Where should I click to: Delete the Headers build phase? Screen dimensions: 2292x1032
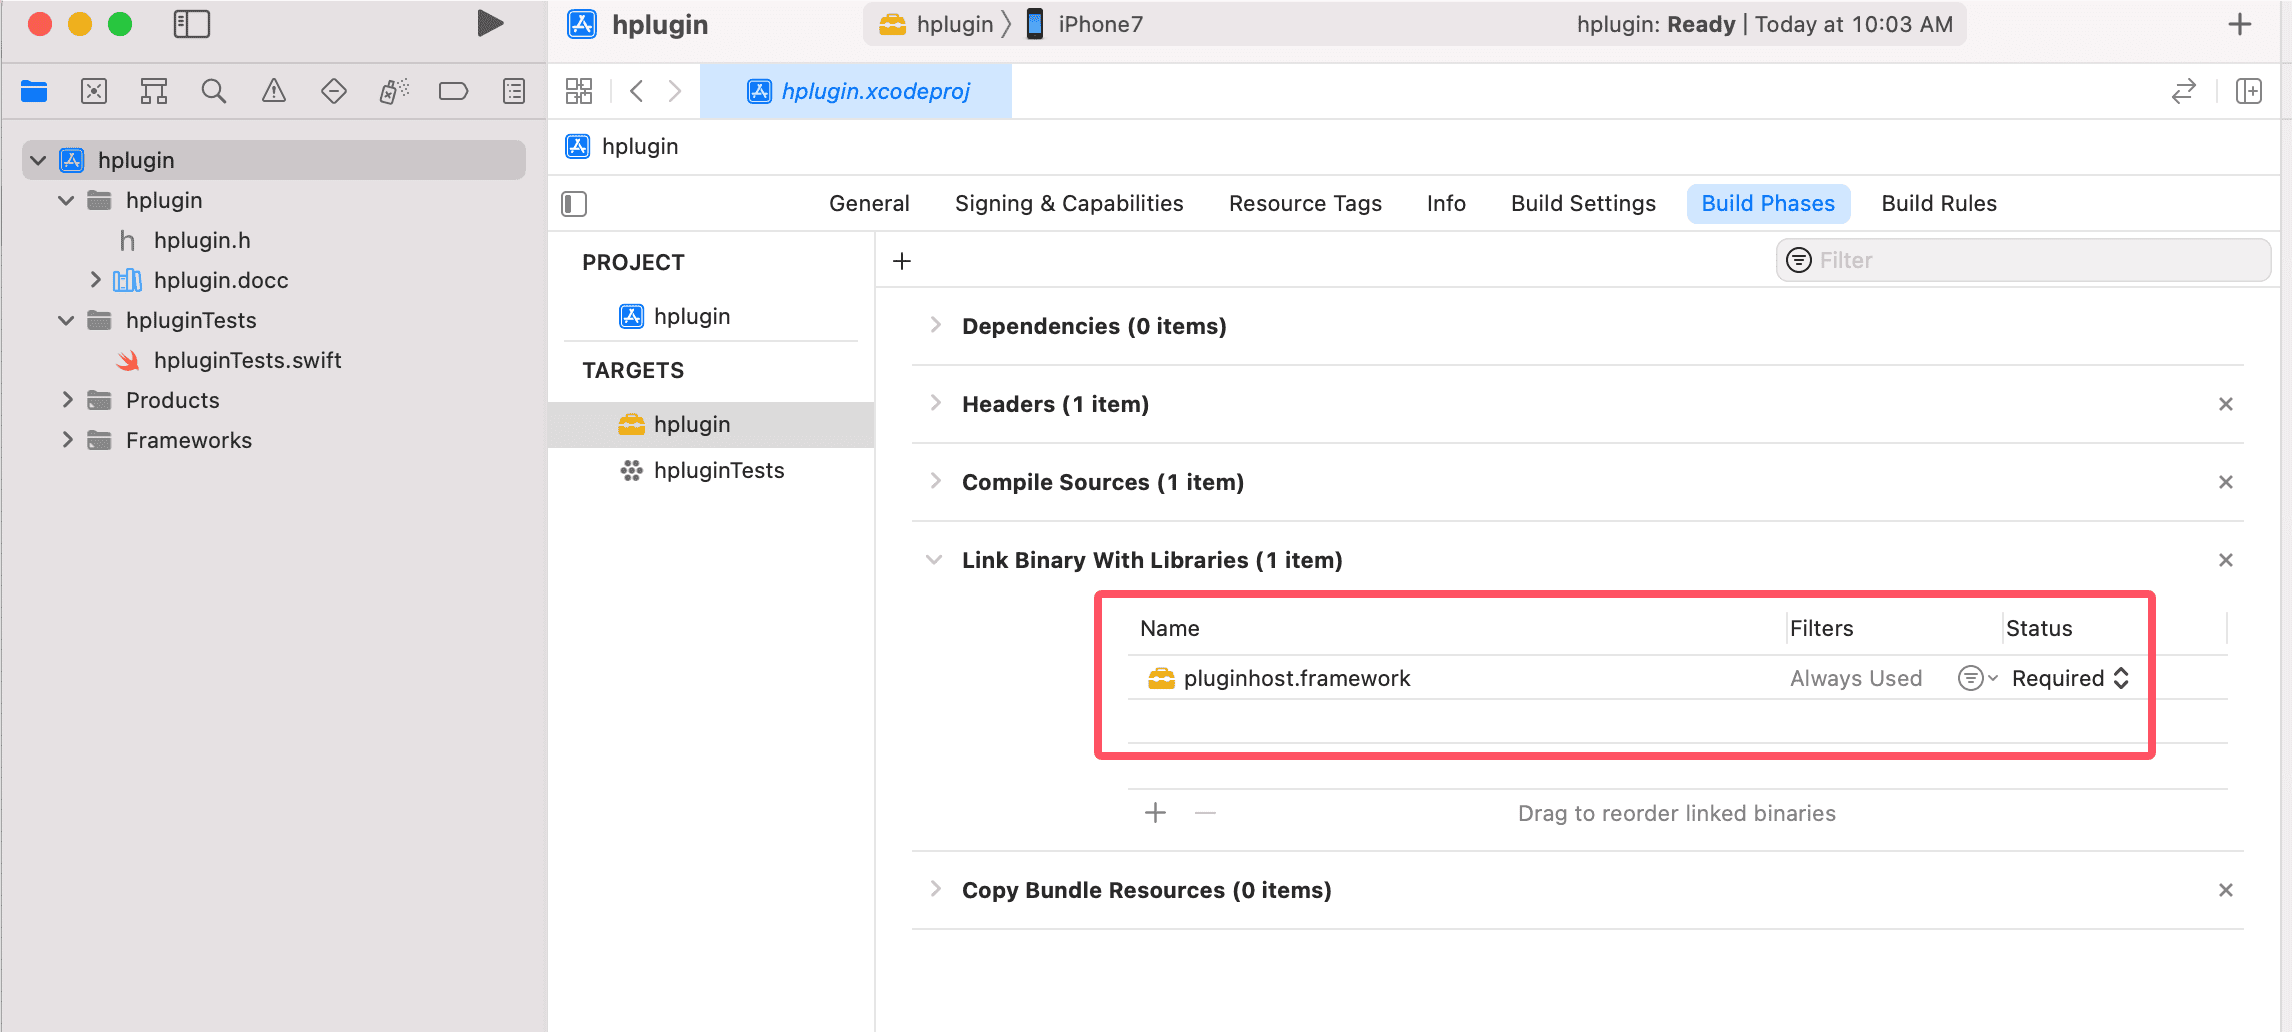pyautogui.click(x=2226, y=404)
